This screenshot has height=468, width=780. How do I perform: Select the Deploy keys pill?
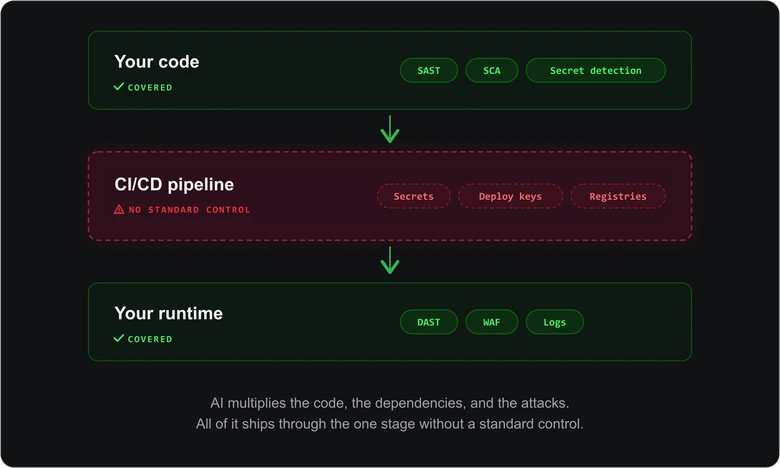[510, 196]
